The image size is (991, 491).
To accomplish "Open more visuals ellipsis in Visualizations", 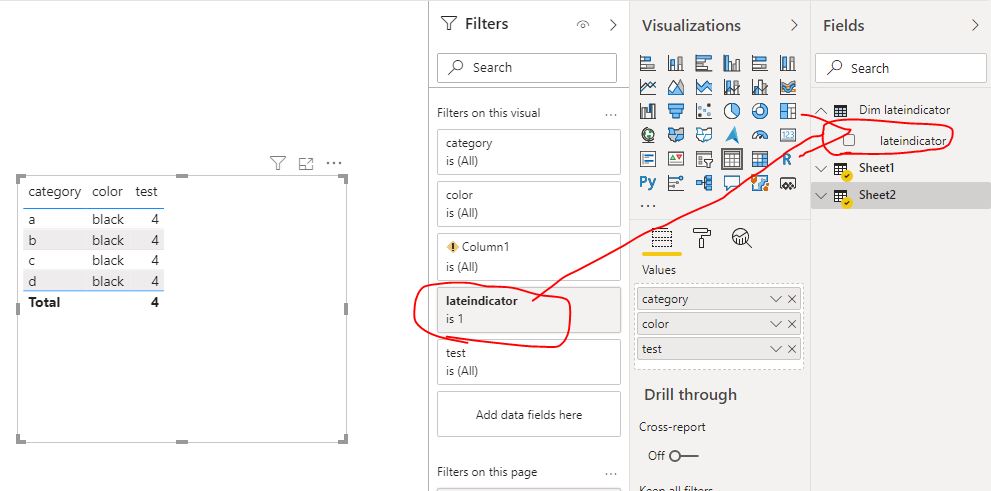I will point(648,206).
